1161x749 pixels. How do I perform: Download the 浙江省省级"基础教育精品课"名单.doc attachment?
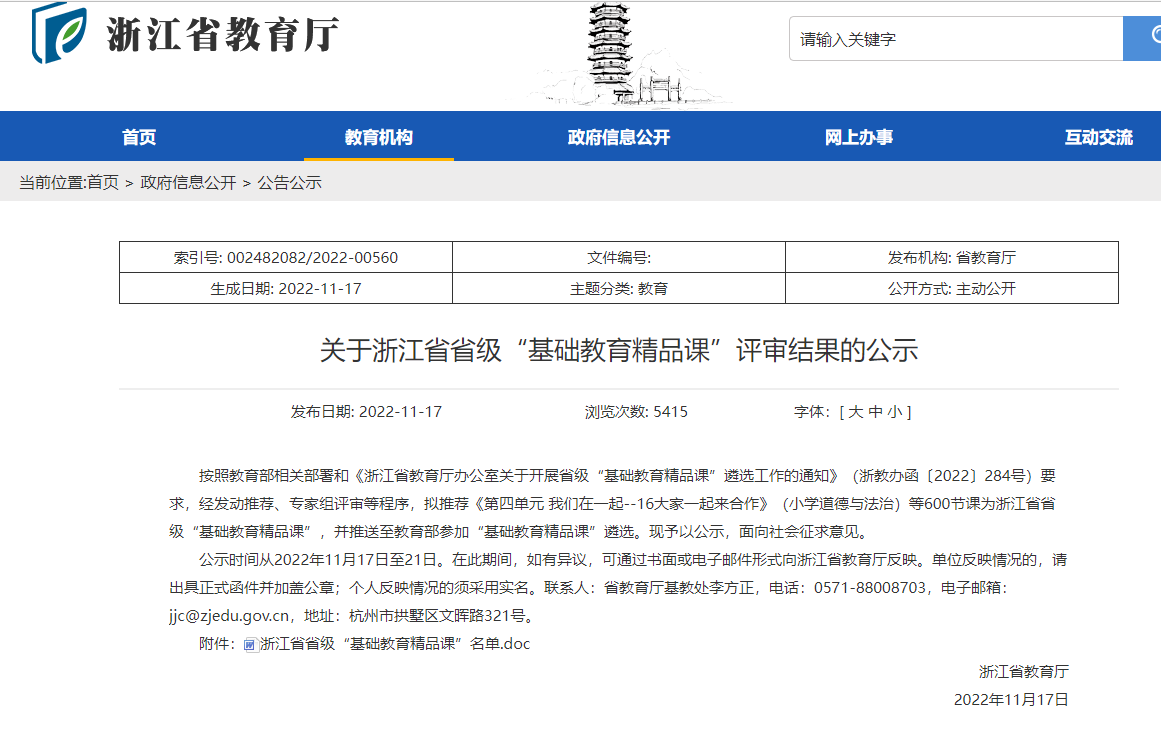point(394,644)
